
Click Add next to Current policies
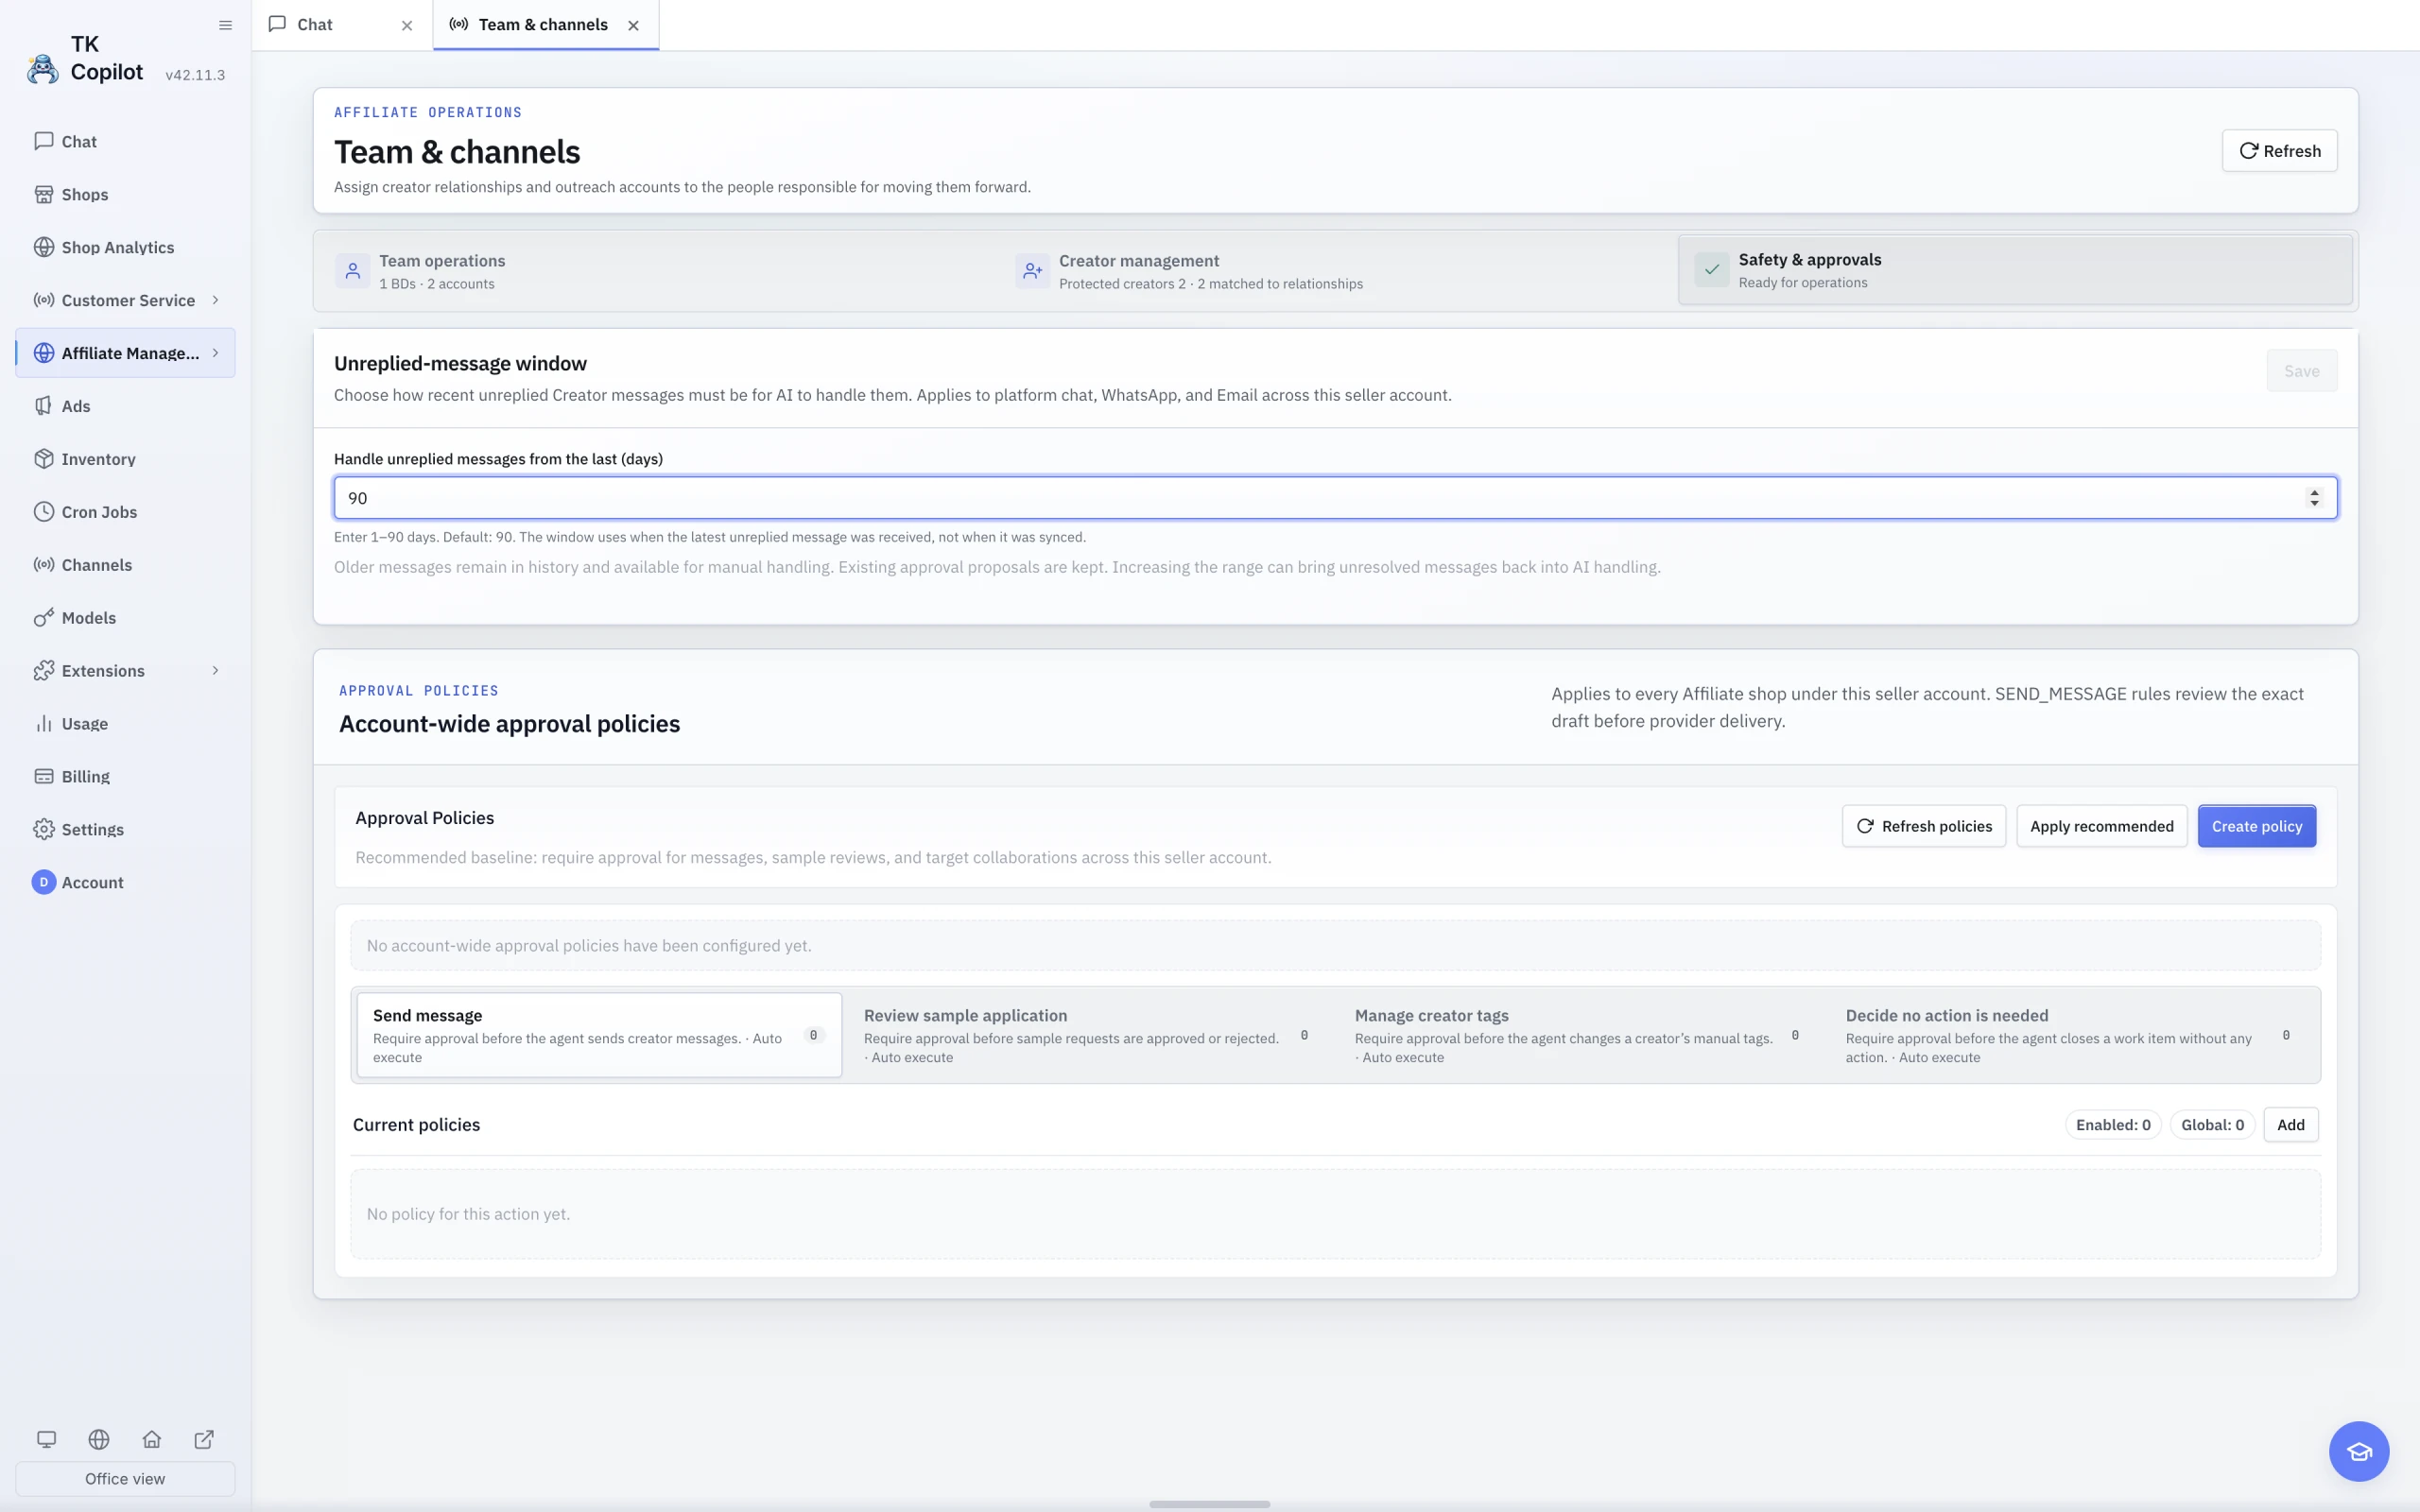coord(2290,1125)
